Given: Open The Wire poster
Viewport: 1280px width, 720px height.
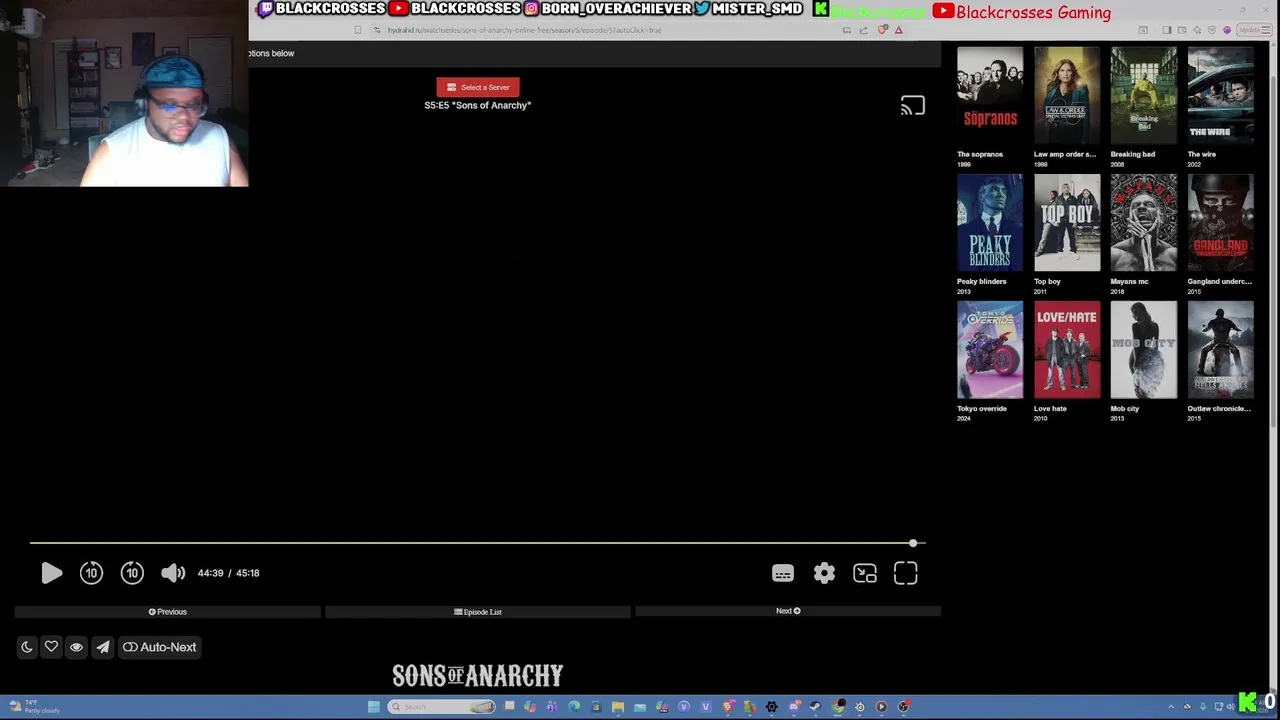Looking at the screenshot, I should [1220, 95].
